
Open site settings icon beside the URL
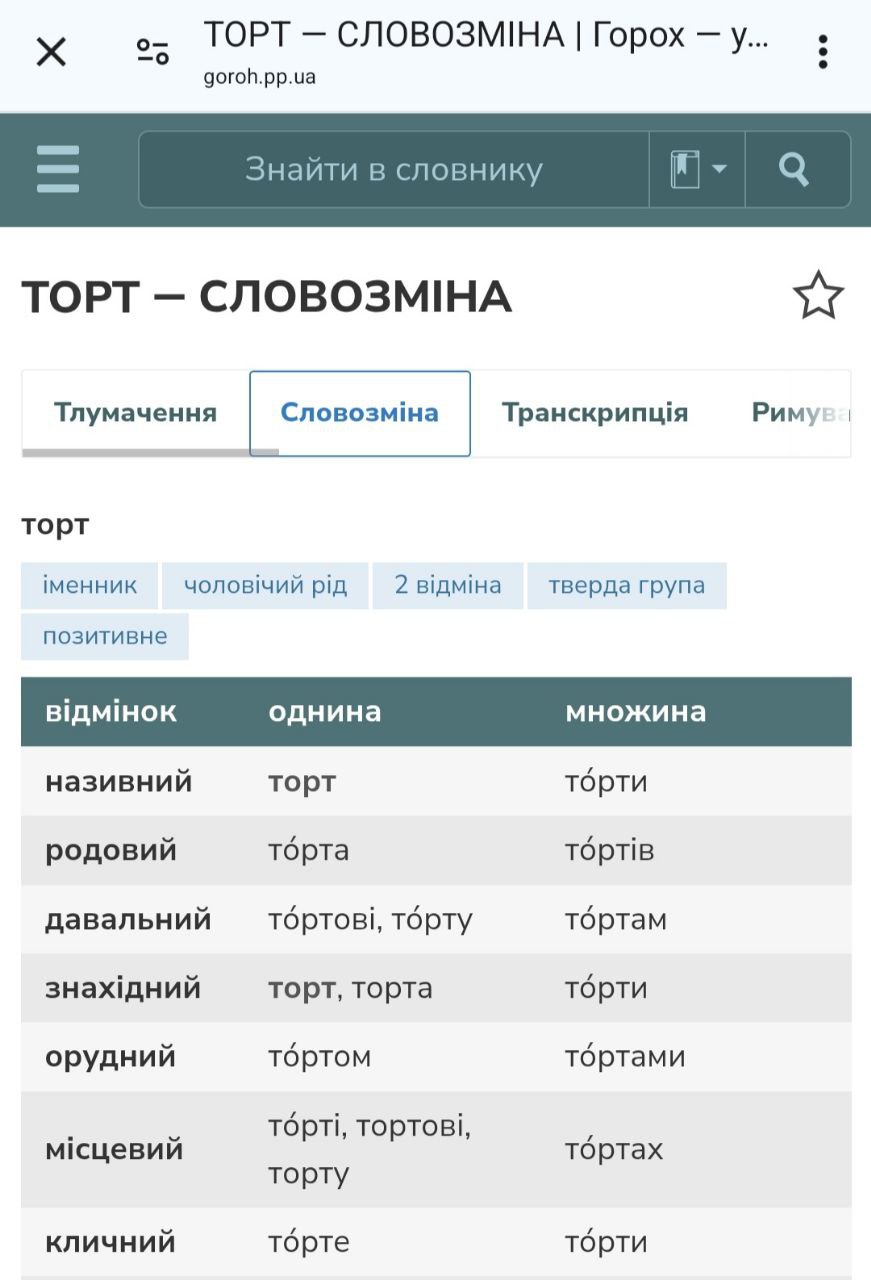click(153, 52)
